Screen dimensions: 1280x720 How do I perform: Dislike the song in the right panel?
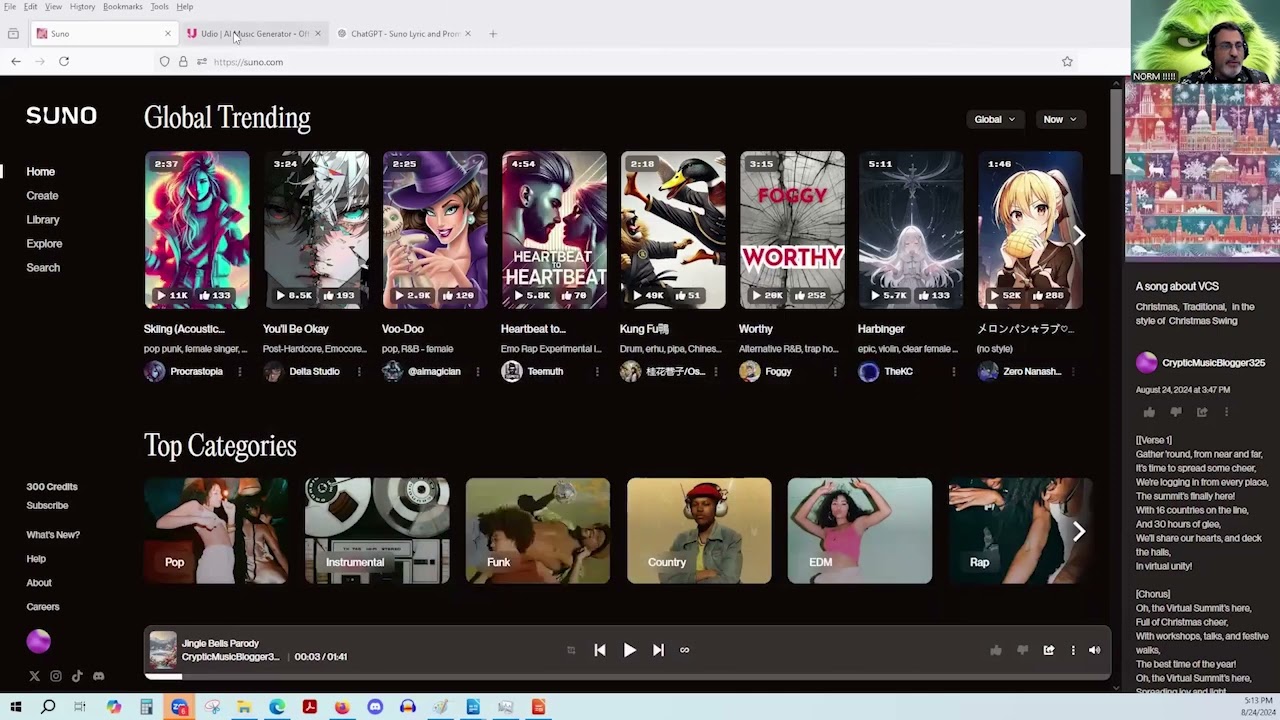point(1176,412)
